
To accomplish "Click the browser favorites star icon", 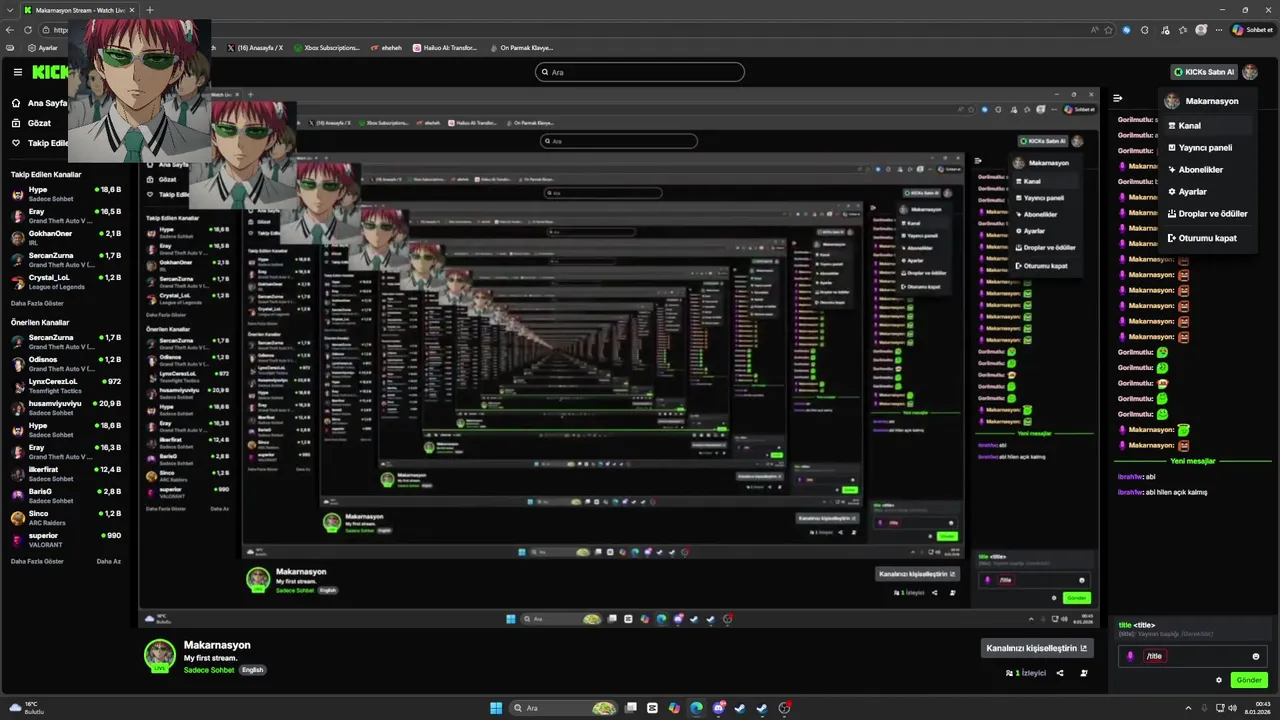I will [x=1108, y=30].
